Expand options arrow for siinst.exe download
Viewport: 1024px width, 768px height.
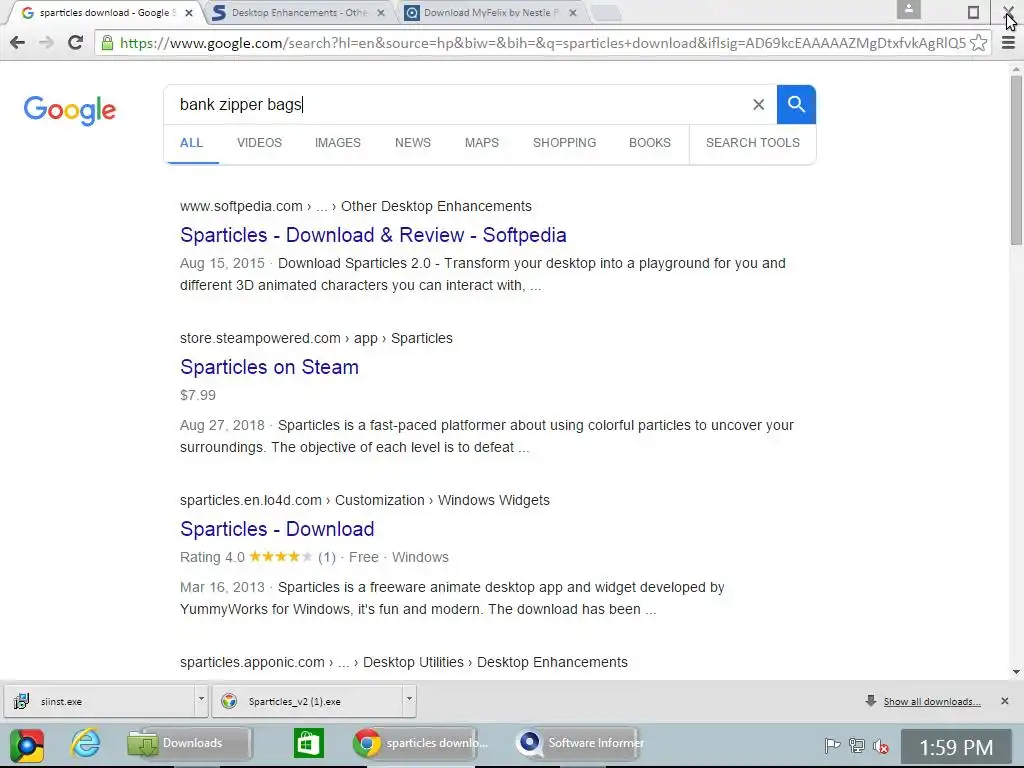(201, 699)
